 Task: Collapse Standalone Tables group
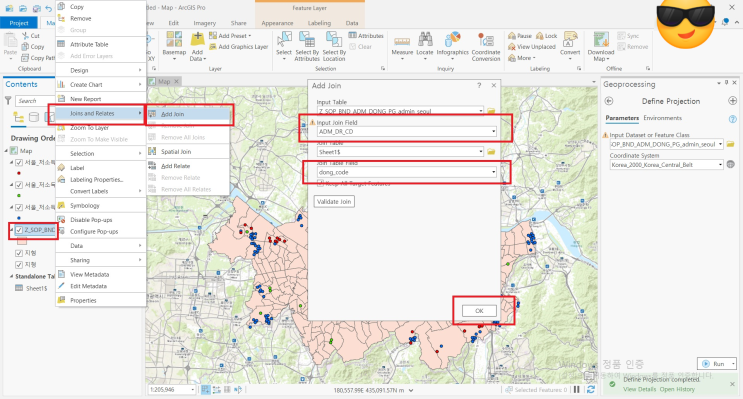tap(11, 276)
